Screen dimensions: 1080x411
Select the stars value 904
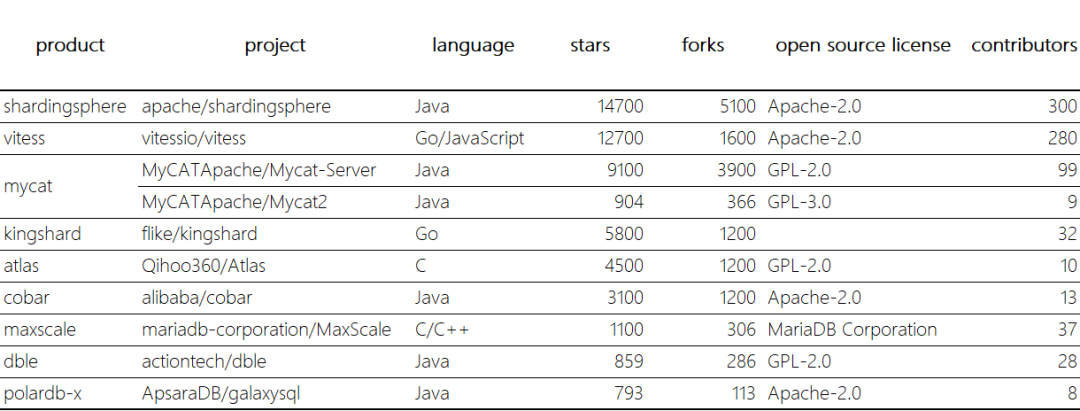click(630, 202)
